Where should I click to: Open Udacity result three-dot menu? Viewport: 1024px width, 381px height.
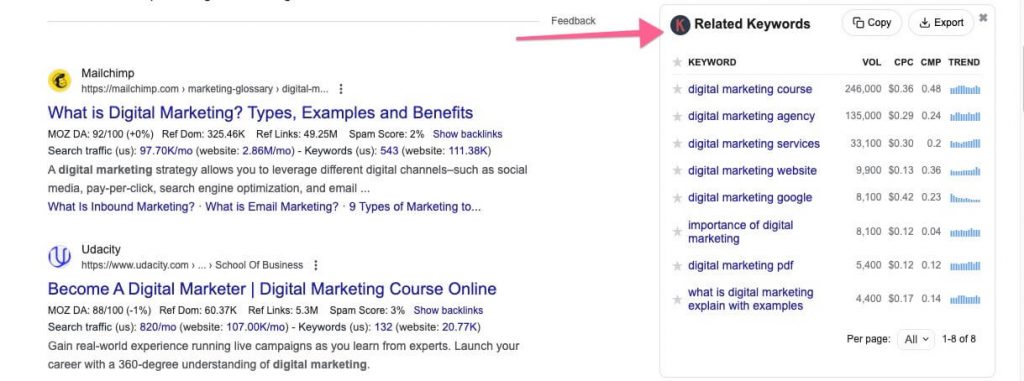[315, 265]
